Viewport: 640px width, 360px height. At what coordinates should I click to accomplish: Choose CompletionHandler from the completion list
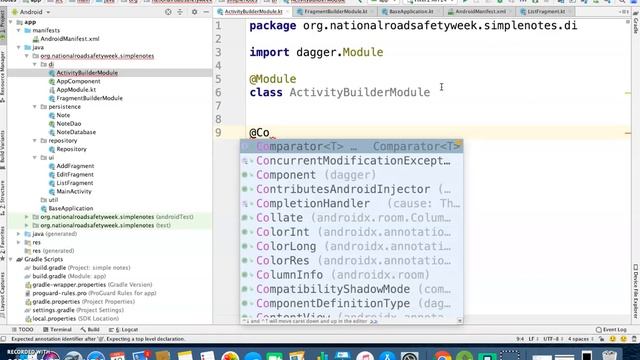(351, 204)
